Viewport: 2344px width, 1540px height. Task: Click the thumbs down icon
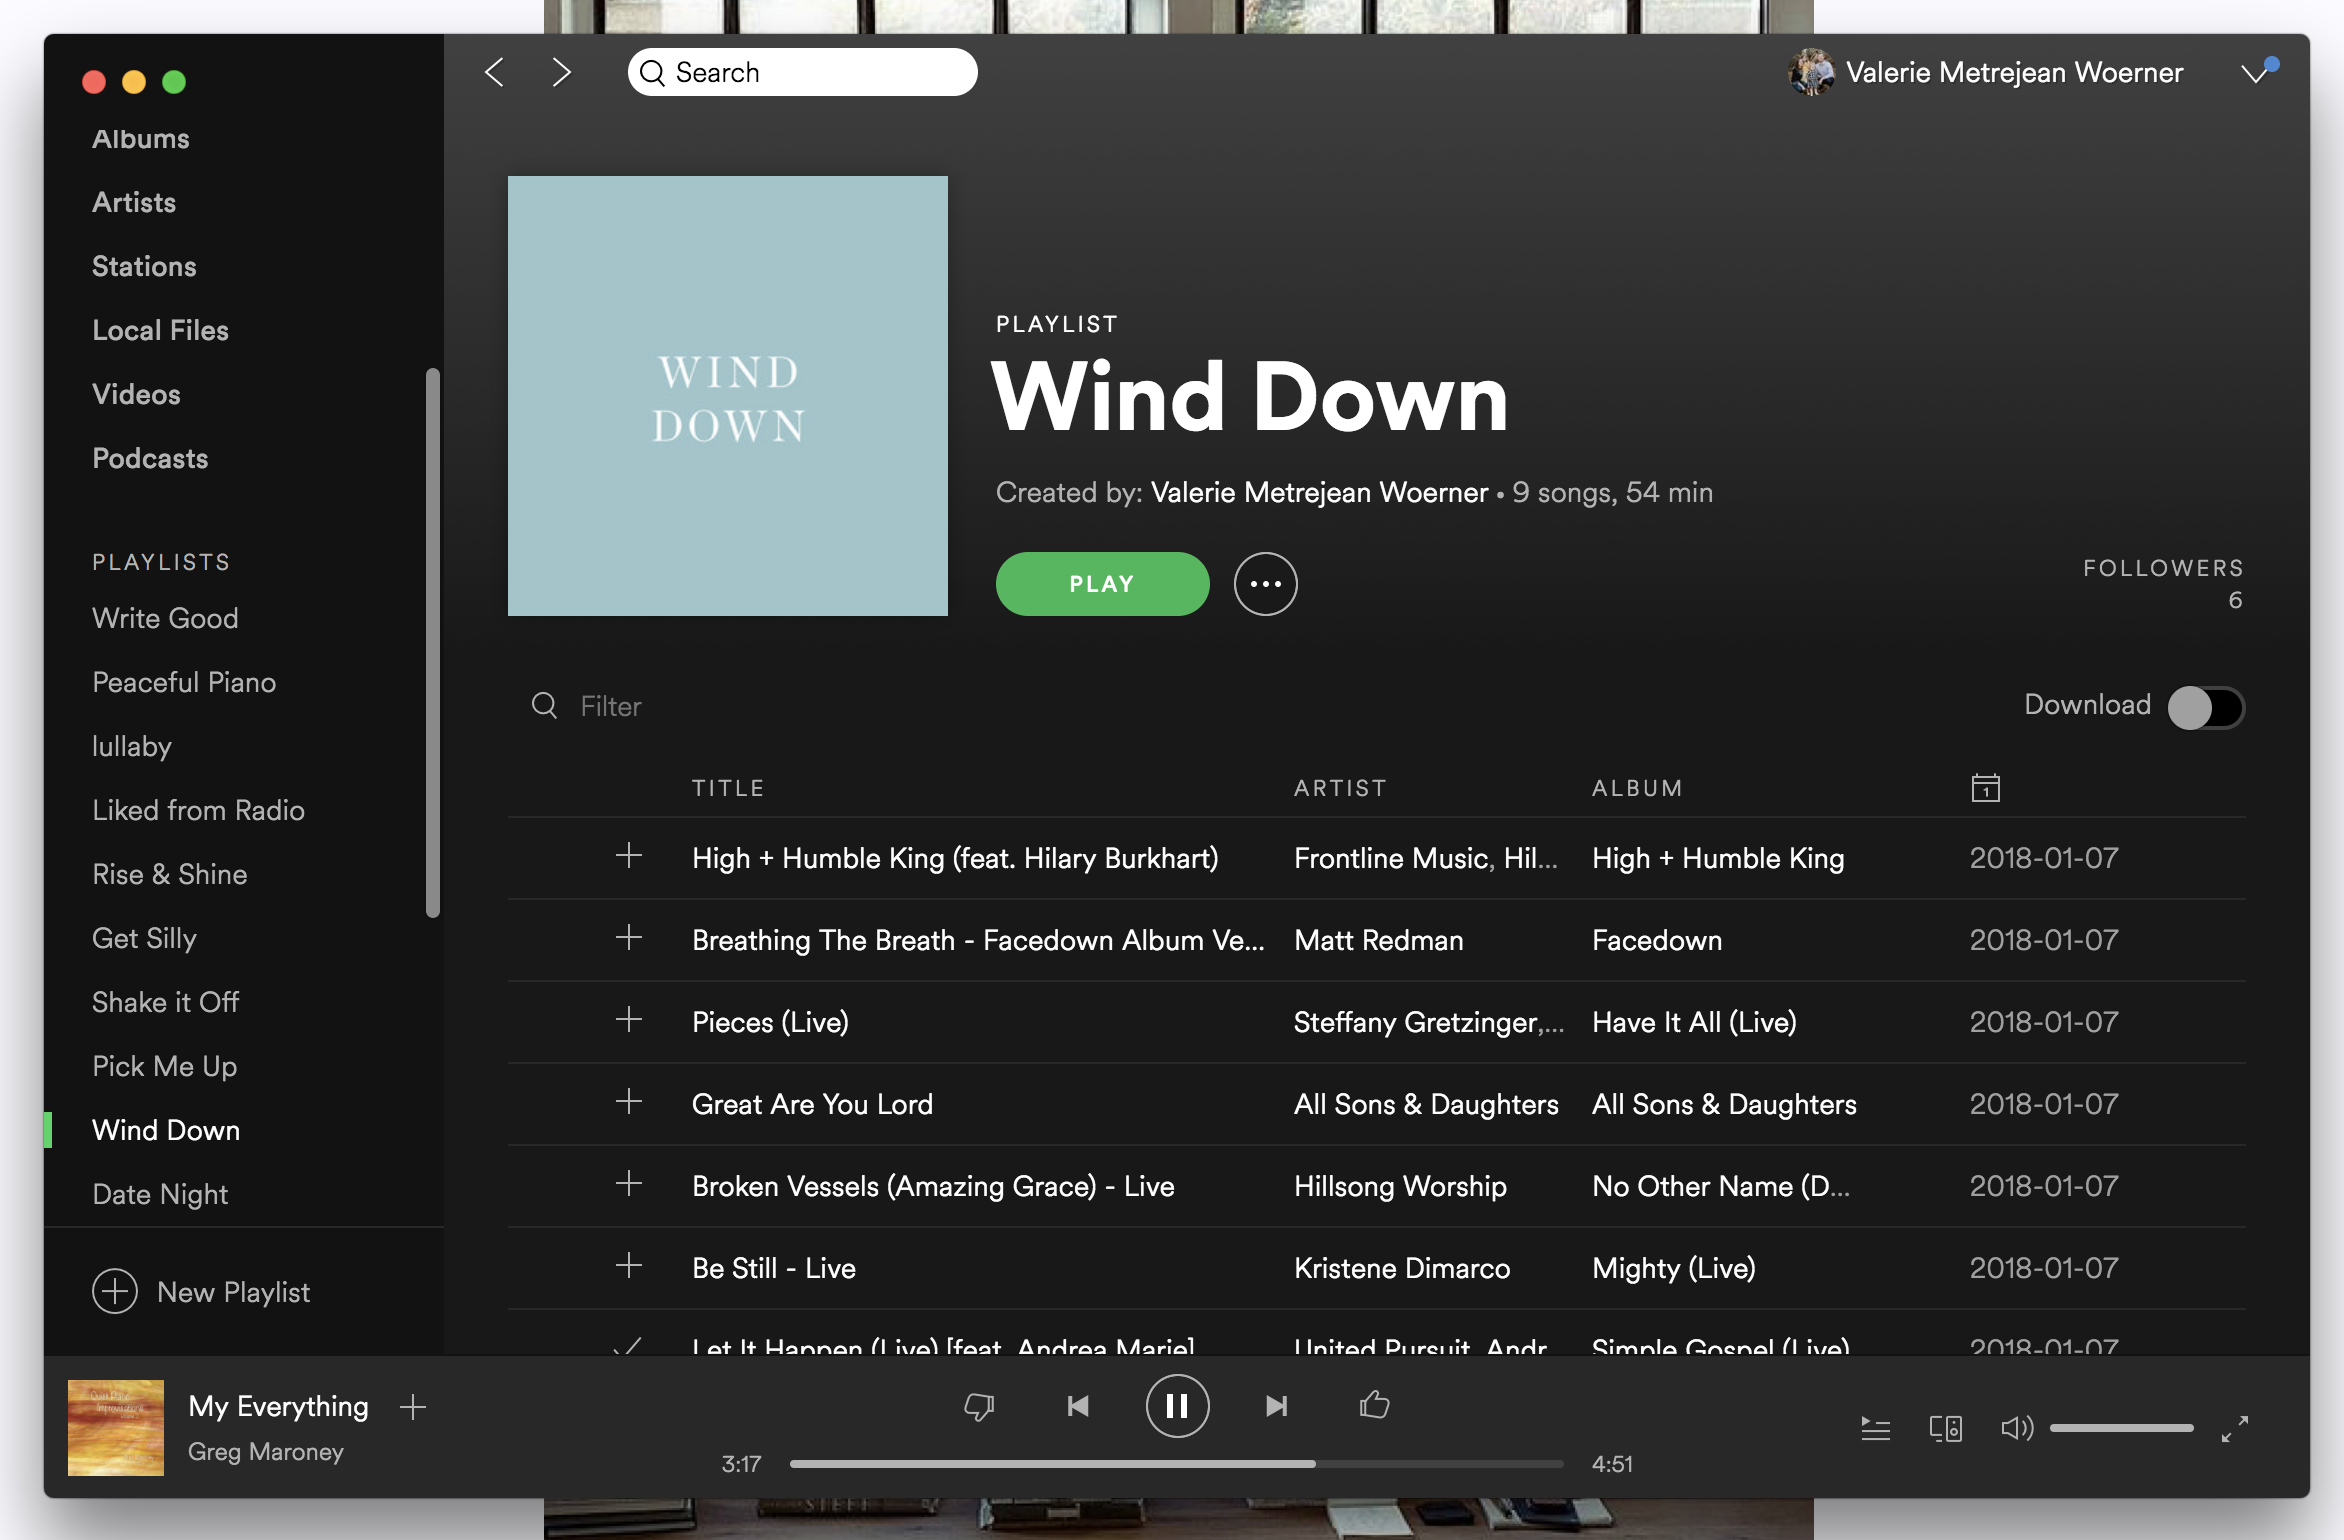coord(979,1406)
